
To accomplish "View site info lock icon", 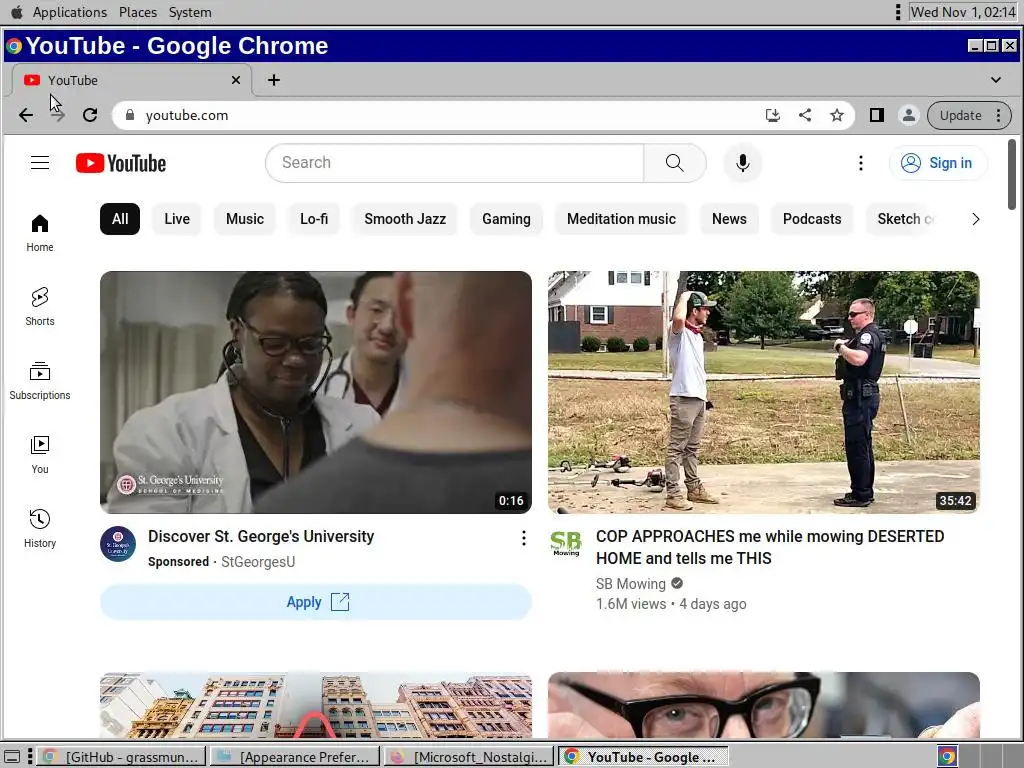I will (130, 115).
